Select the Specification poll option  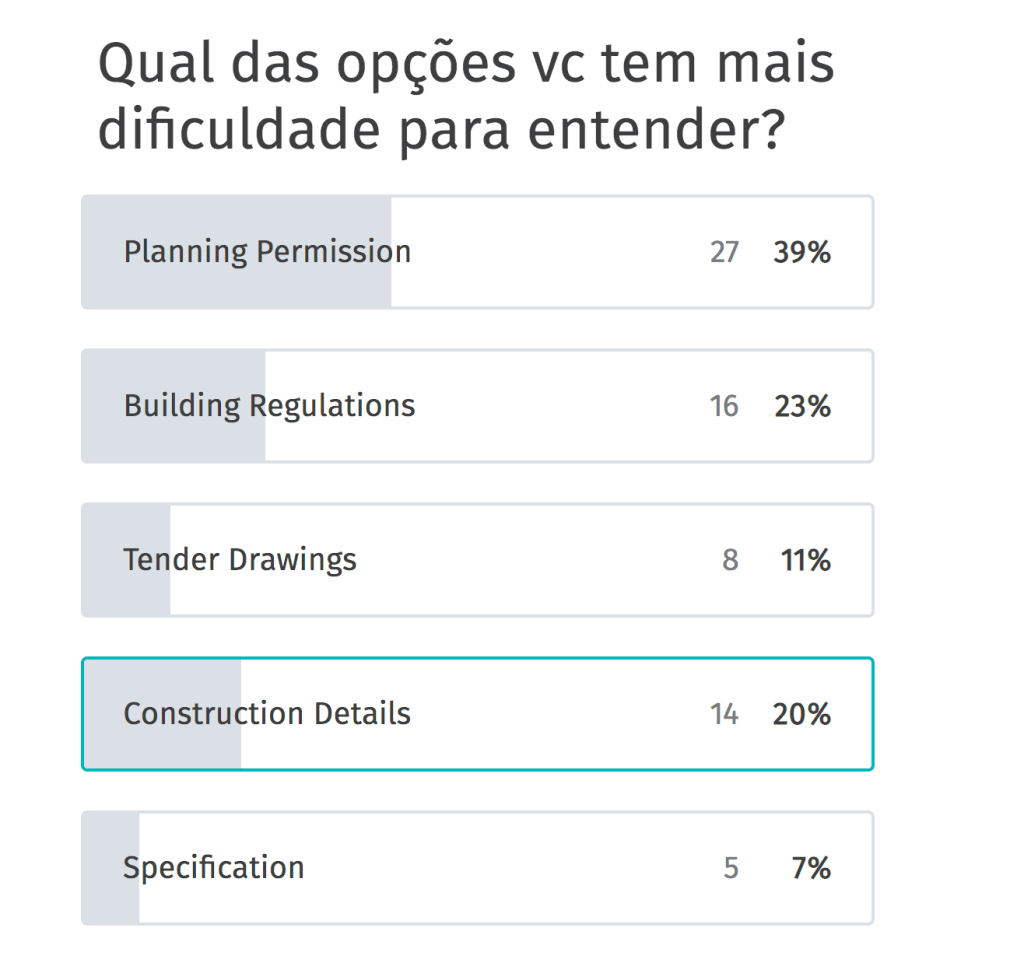[x=214, y=868]
